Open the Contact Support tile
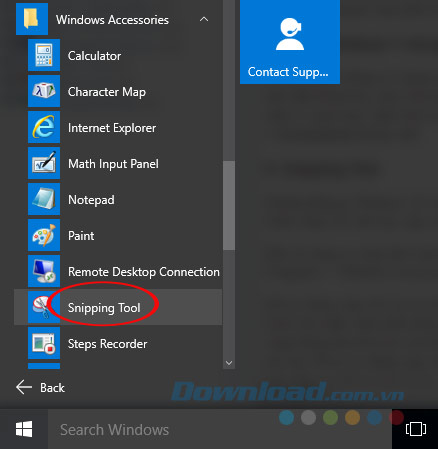 290,42
